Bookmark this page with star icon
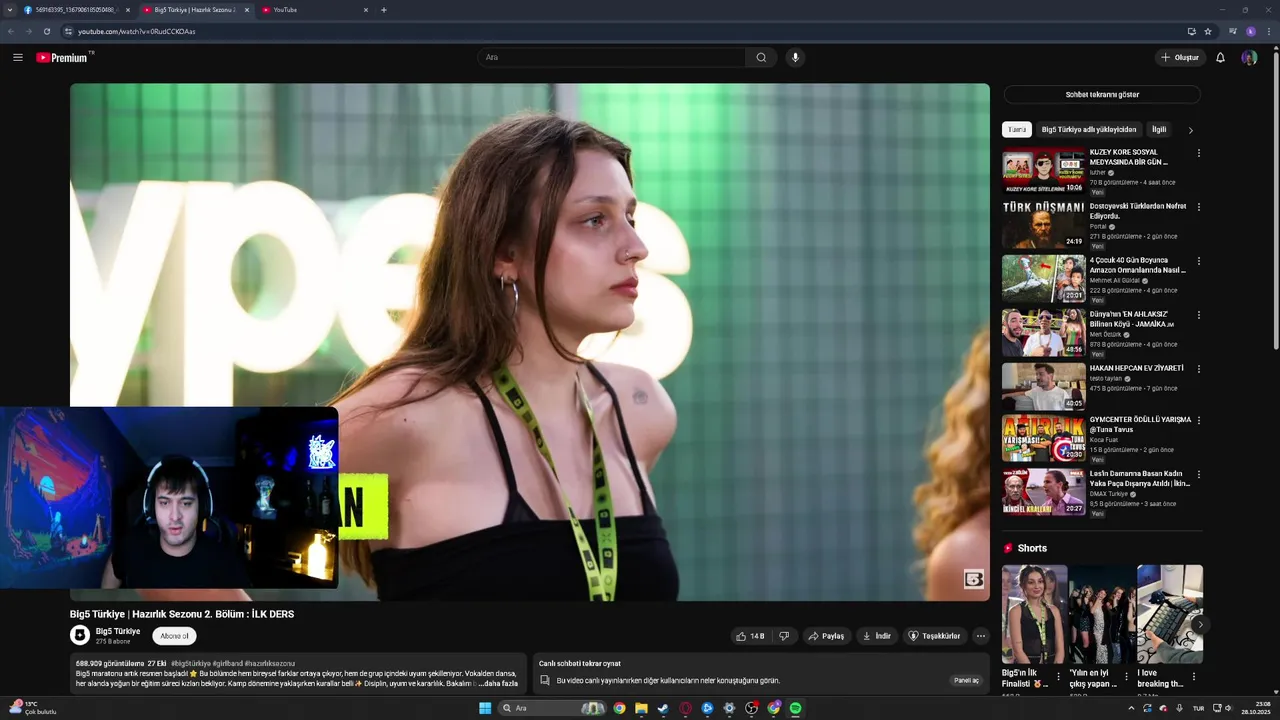This screenshot has height=720, width=1280. point(1207,31)
